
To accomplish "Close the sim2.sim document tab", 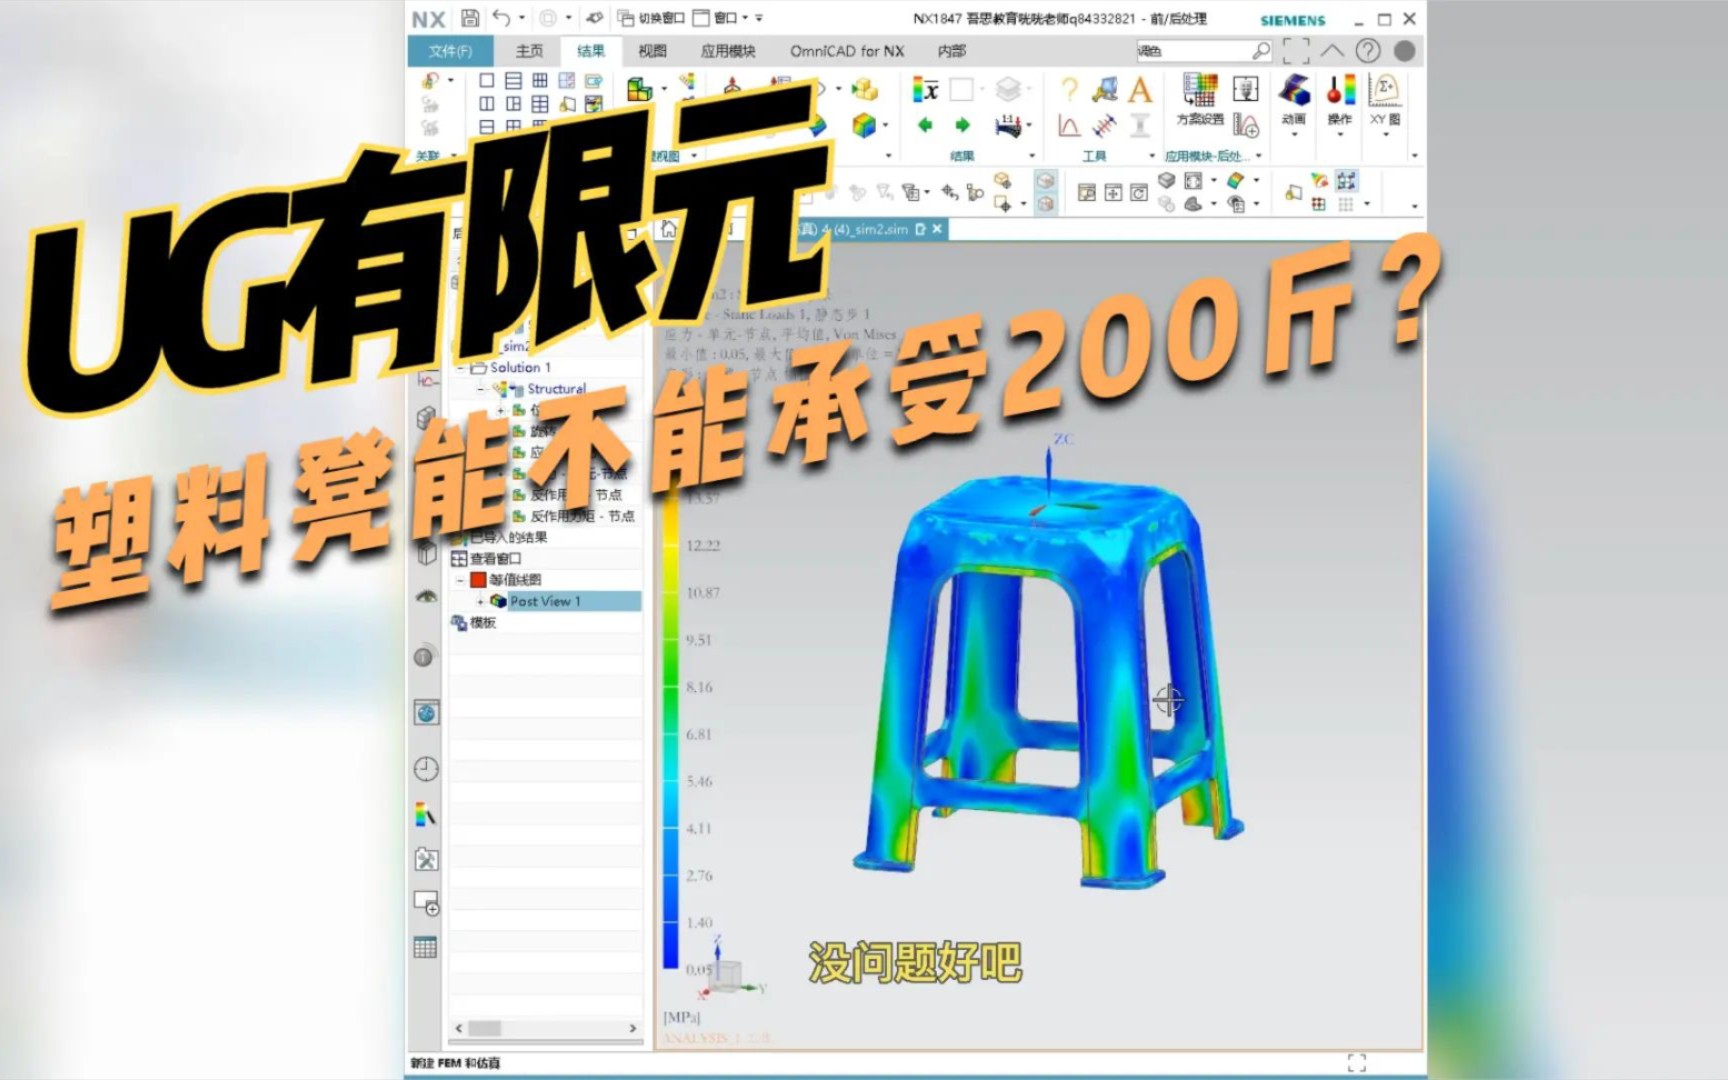I will pyautogui.click(x=937, y=229).
